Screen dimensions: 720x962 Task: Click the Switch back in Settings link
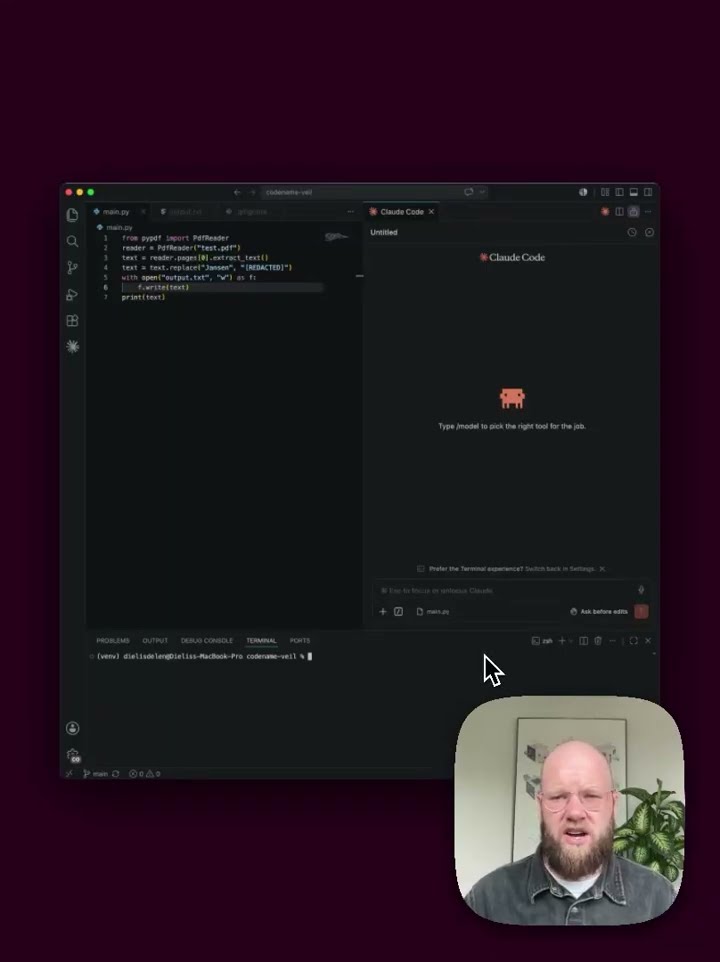(560, 569)
